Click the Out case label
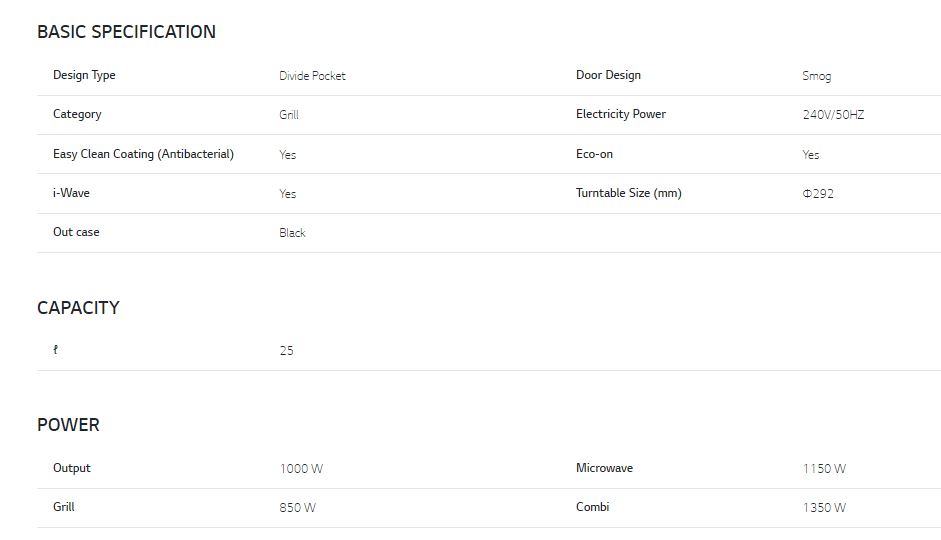The image size is (941, 540). click(76, 232)
